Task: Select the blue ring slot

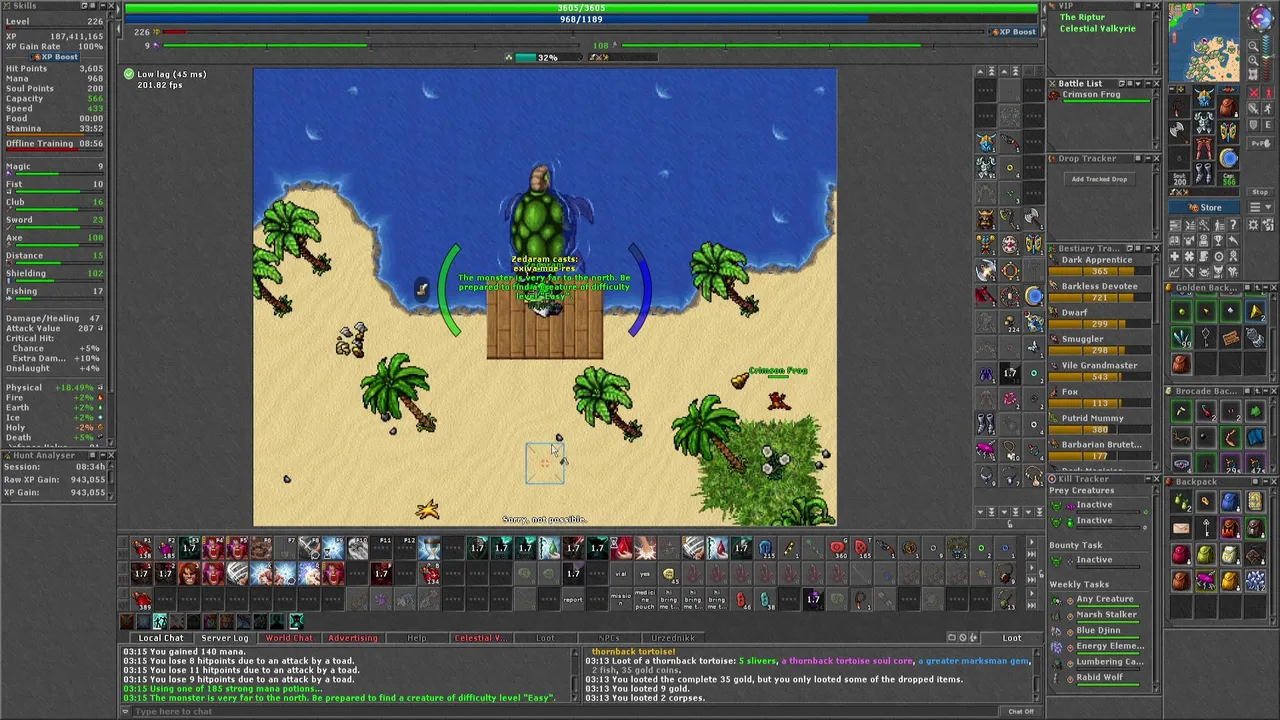Action: [1228, 157]
